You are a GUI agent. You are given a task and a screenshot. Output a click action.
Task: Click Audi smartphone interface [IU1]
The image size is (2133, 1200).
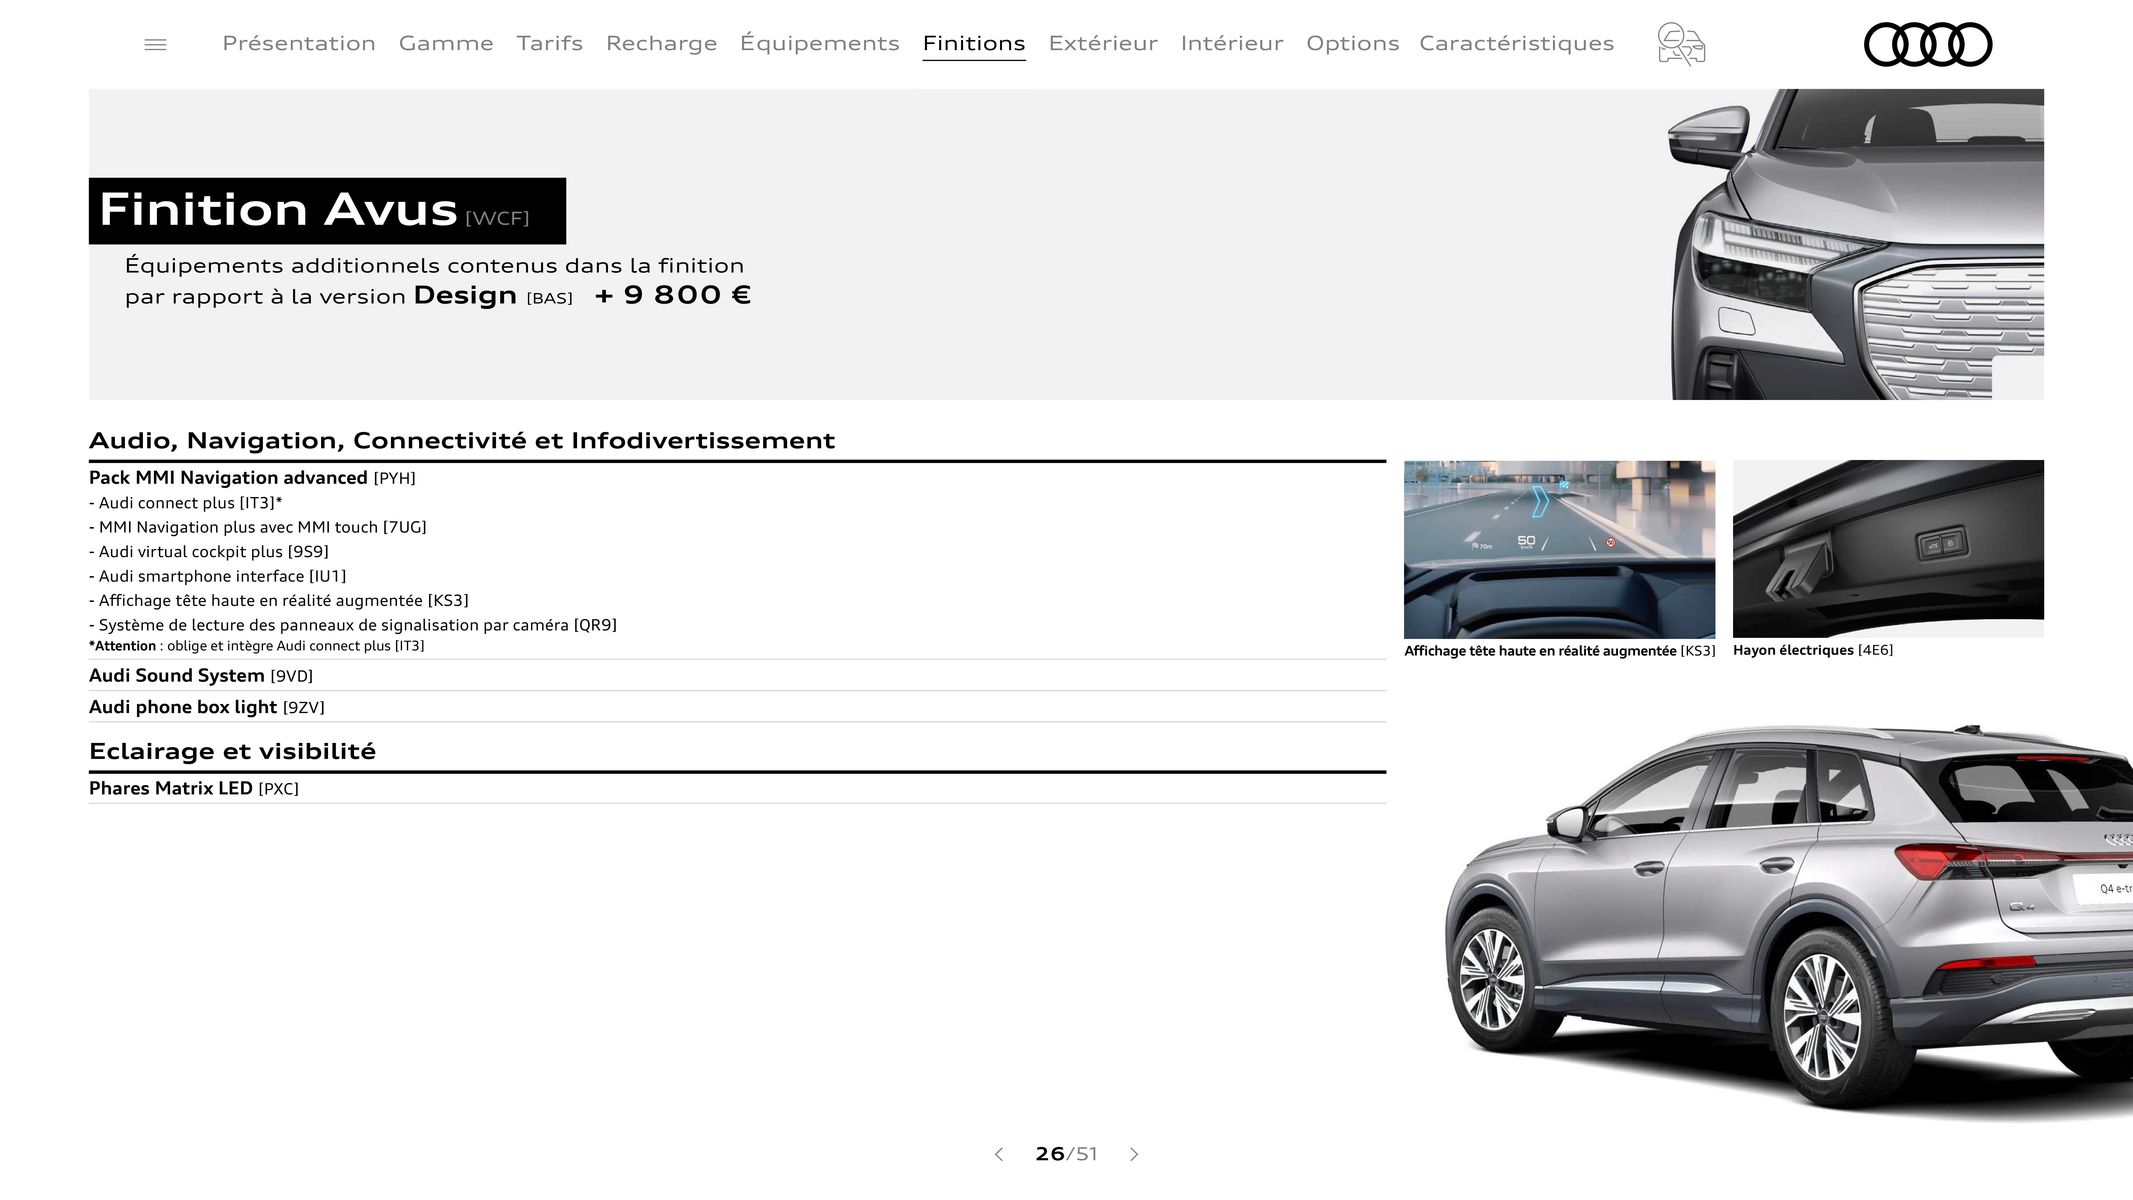(218, 576)
